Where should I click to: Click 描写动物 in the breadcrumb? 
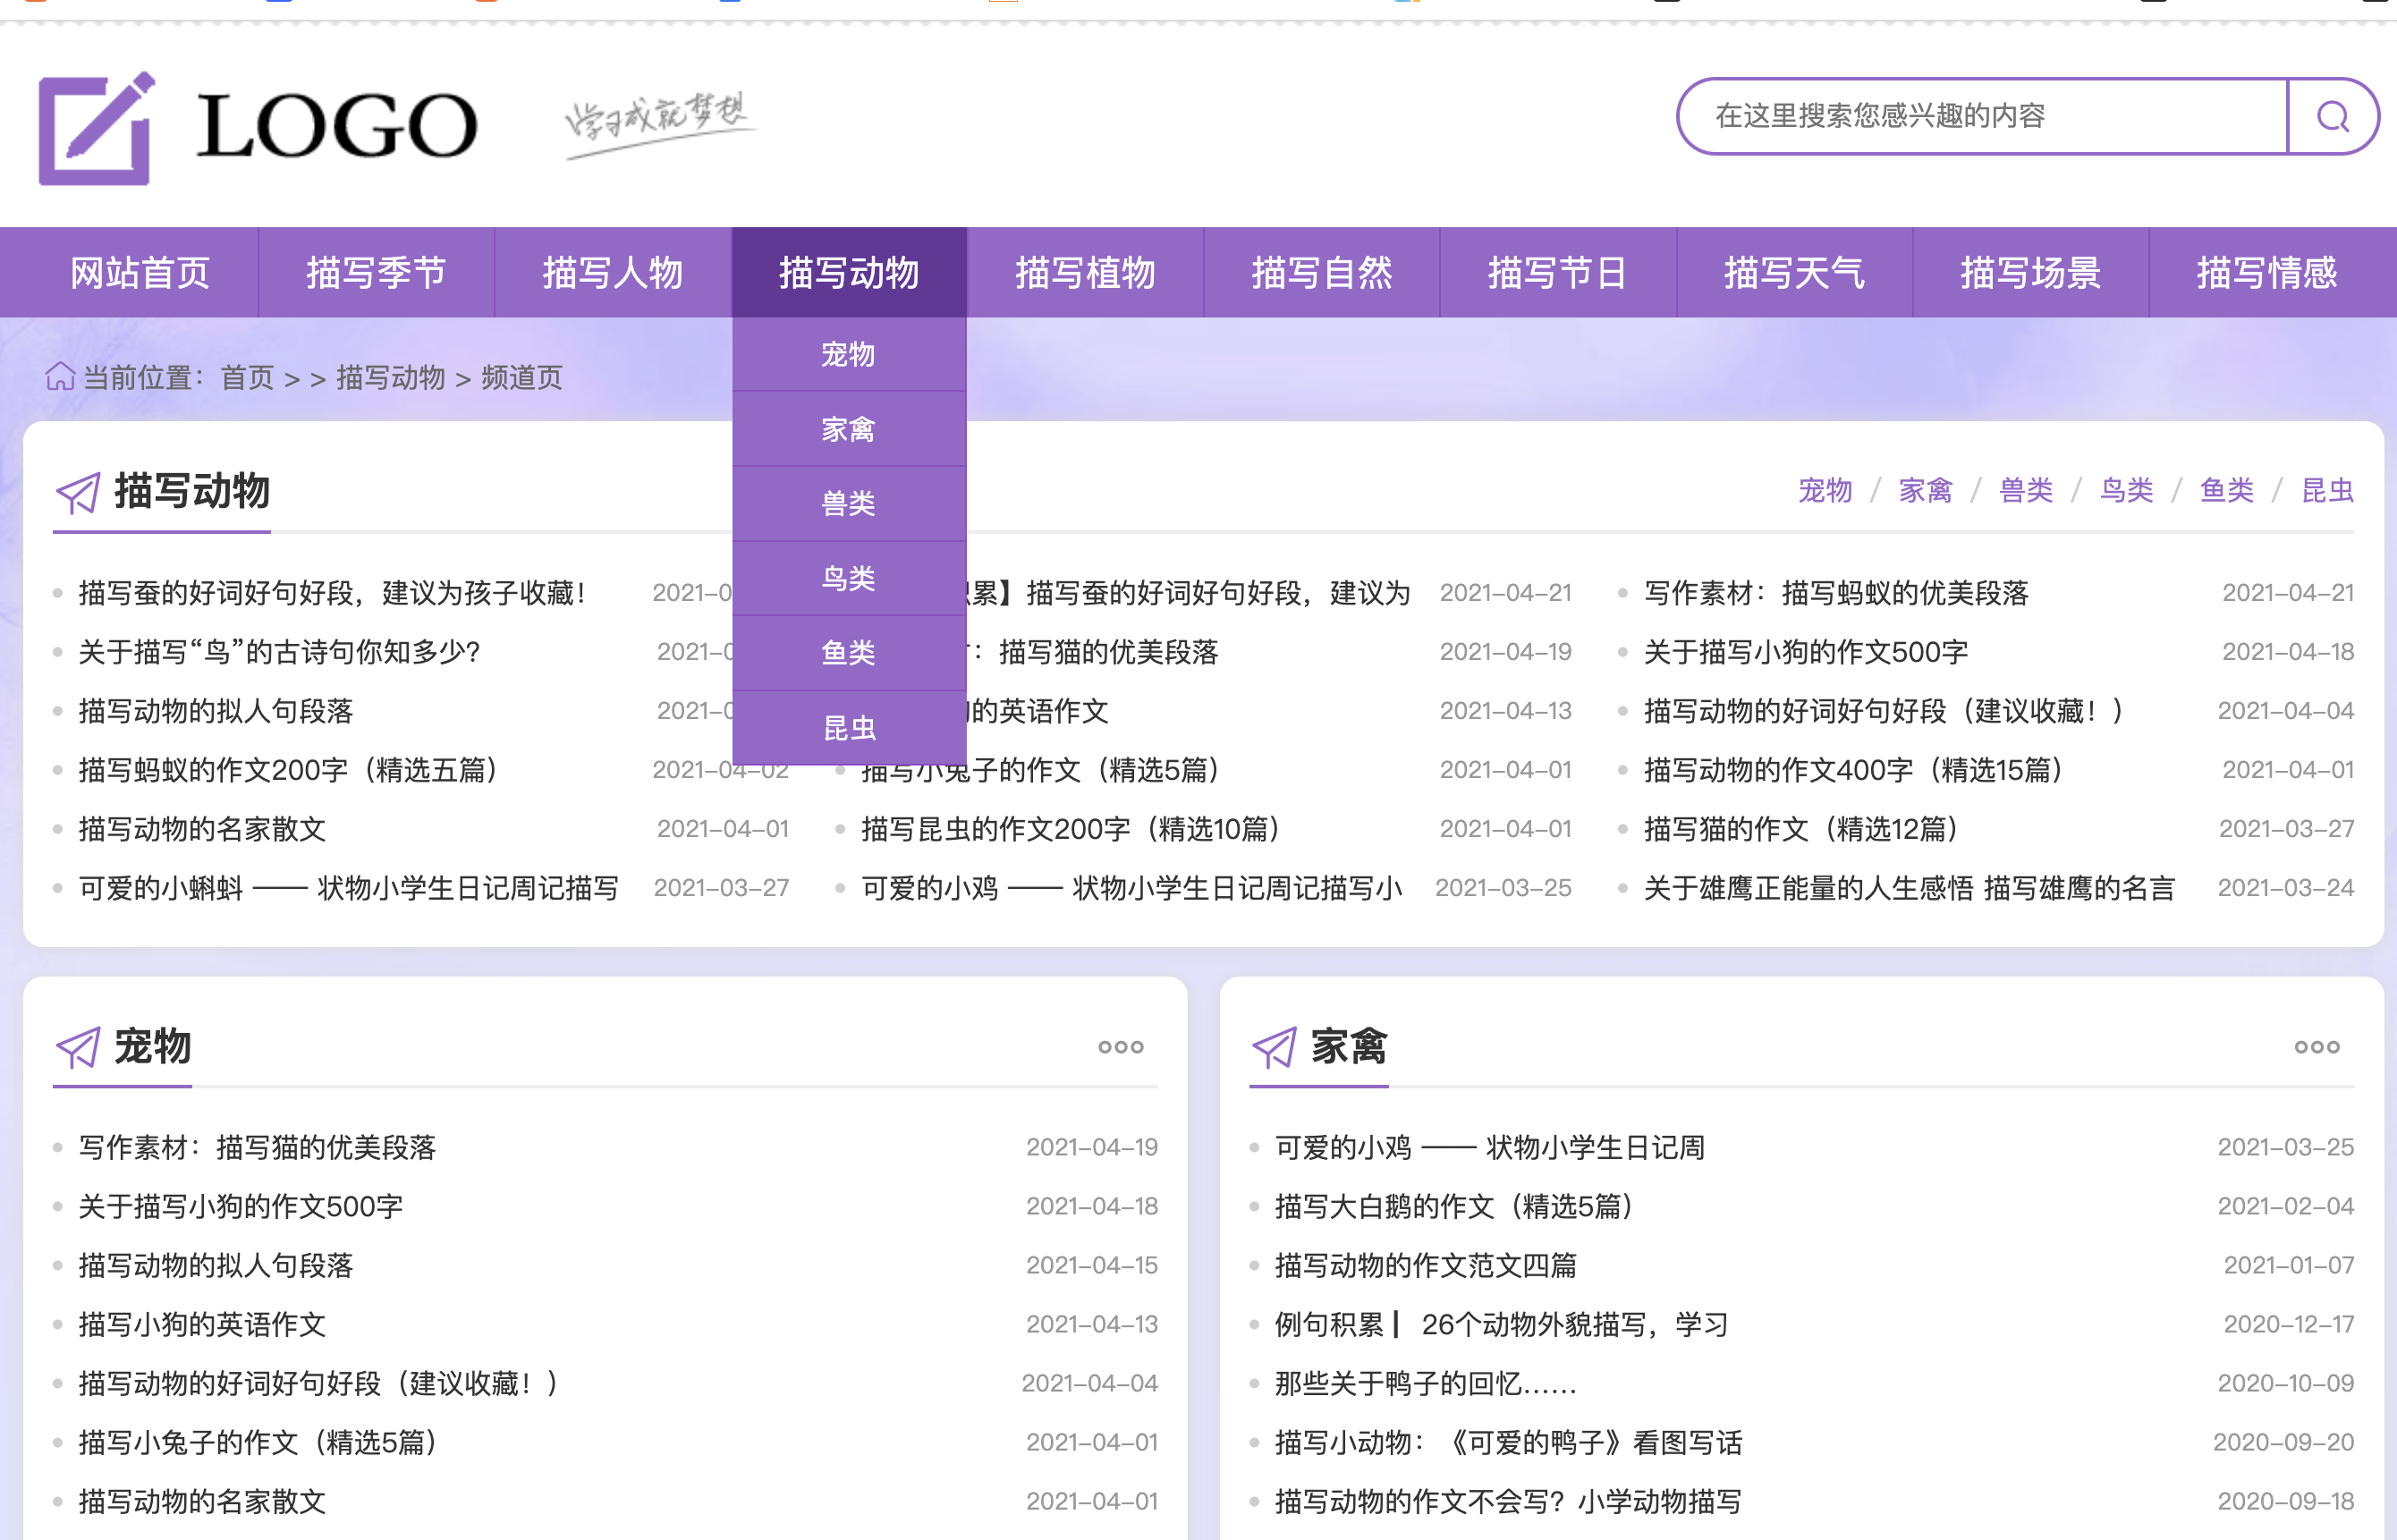pyautogui.click(x=391, y=378)
